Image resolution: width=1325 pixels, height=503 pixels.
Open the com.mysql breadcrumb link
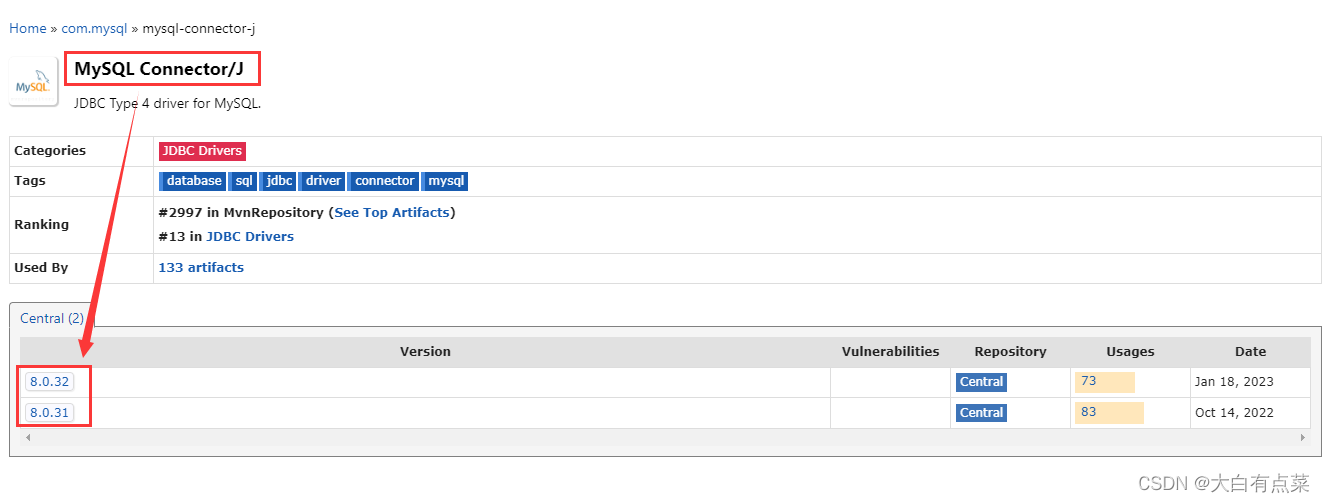click(x=95, y=28)
